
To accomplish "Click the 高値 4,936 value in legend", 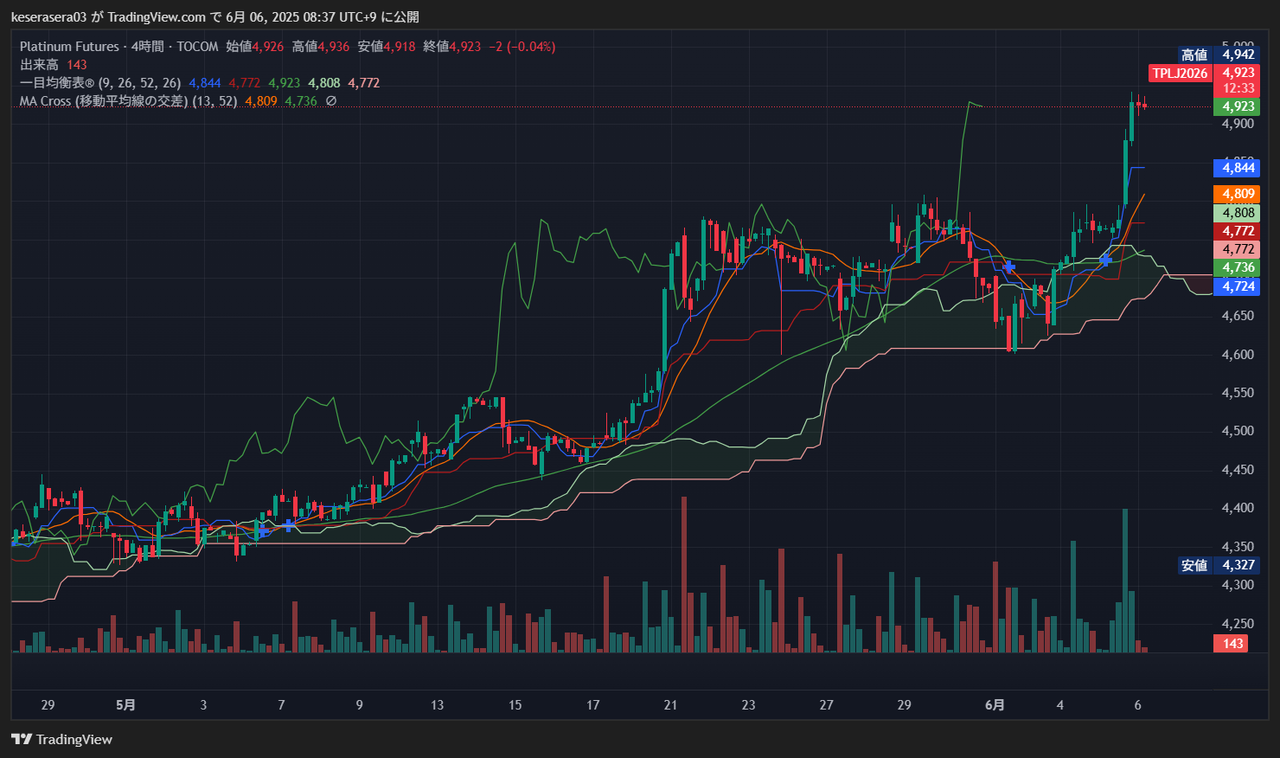I will 321,47.
